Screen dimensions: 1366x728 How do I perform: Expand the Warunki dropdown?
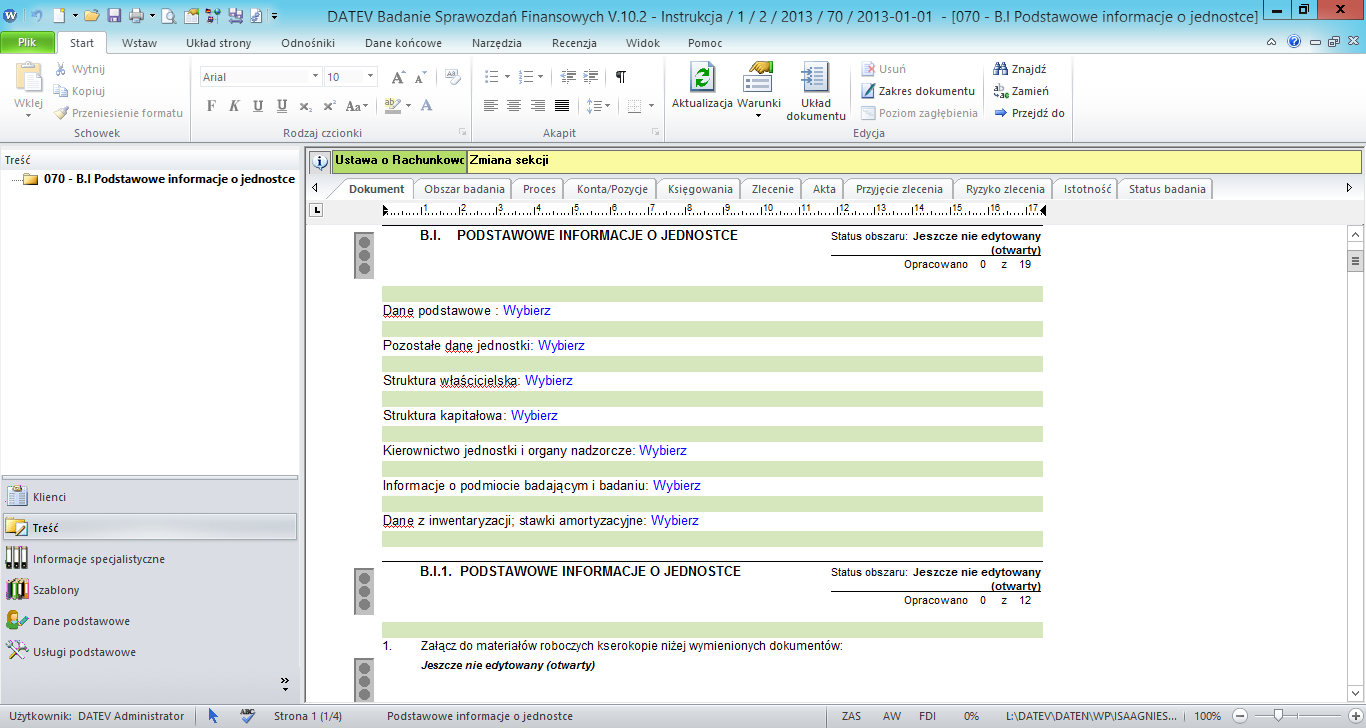click(758, 116)
